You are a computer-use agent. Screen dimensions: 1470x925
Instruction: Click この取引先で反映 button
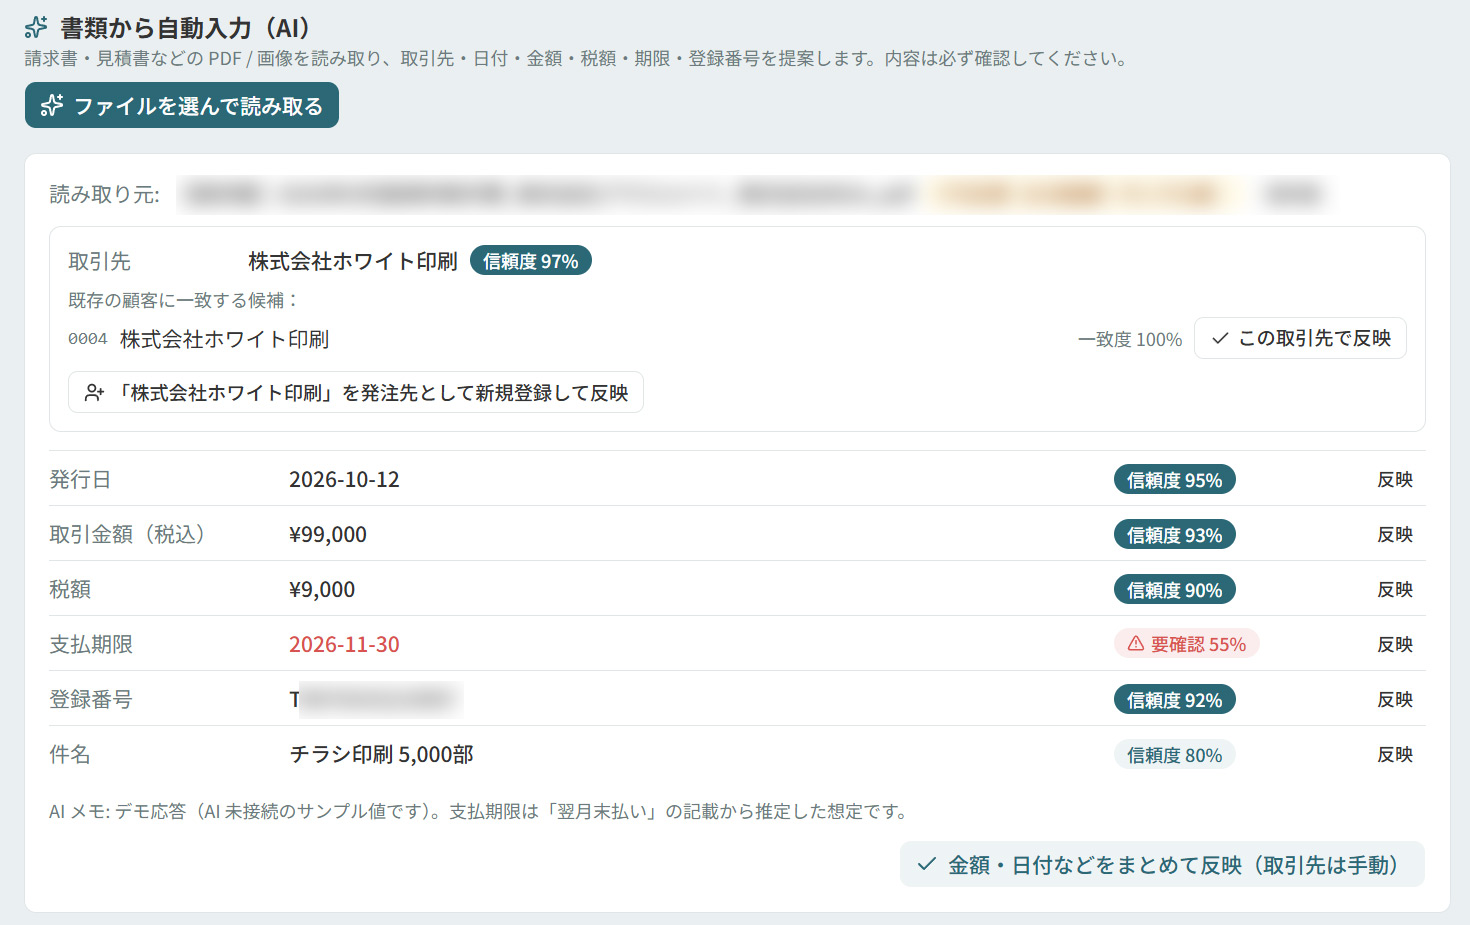(x=1300, y=338)
